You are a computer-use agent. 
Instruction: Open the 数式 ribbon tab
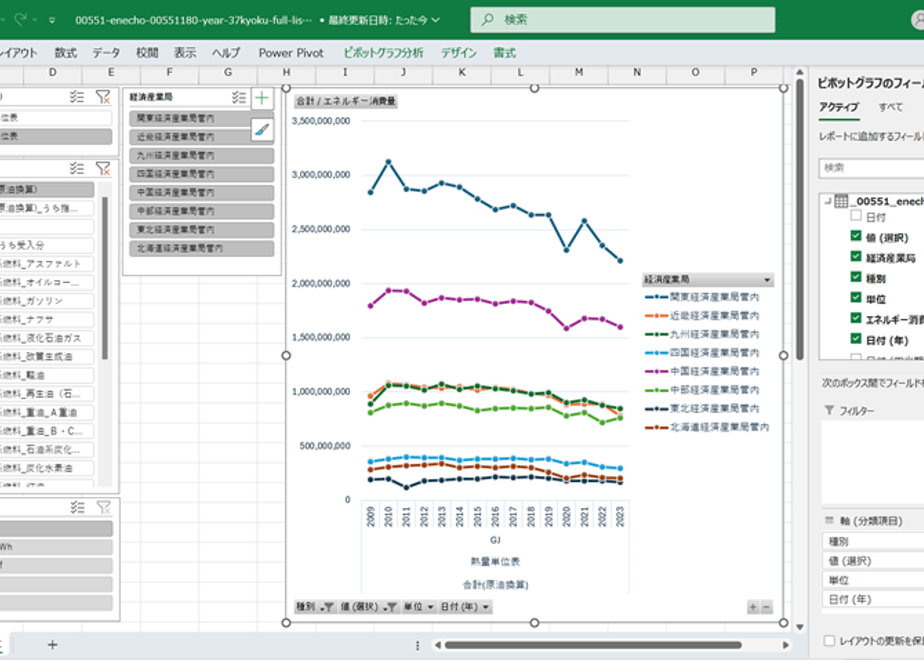click(65, 53)
